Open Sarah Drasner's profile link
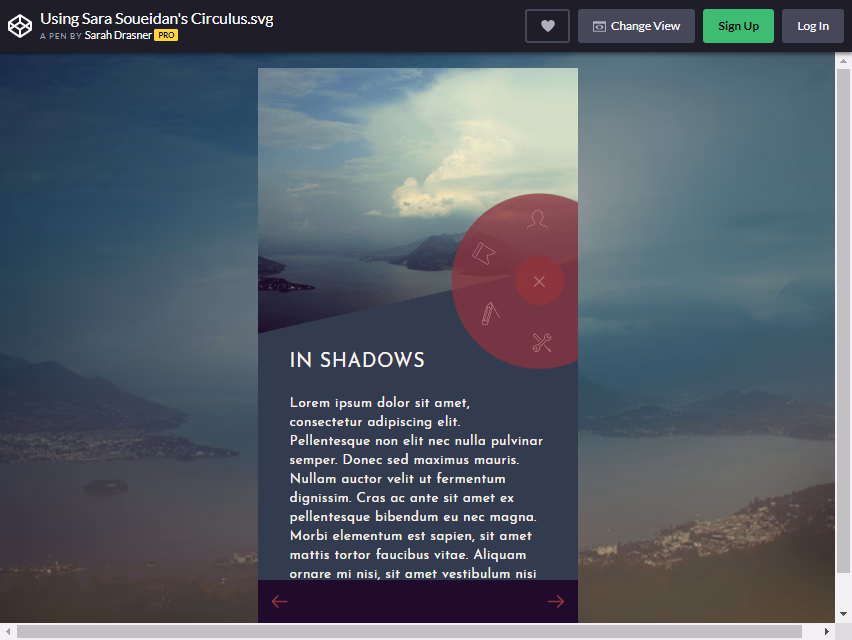Image resolution: width=852 pixels, height=640 pixels. pyautogui.click(x=118, y=35)
